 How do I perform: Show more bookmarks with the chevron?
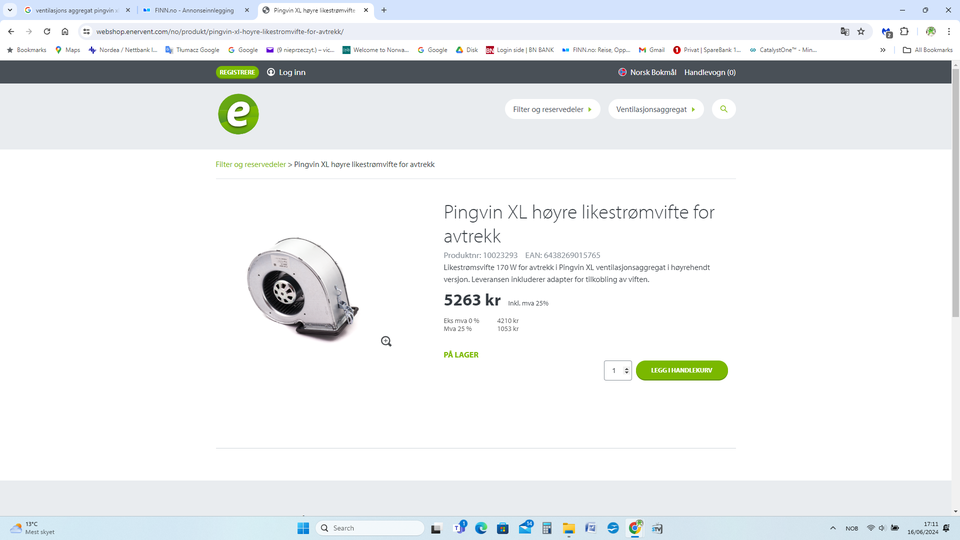pyautogui.click(x=883, y=50)
